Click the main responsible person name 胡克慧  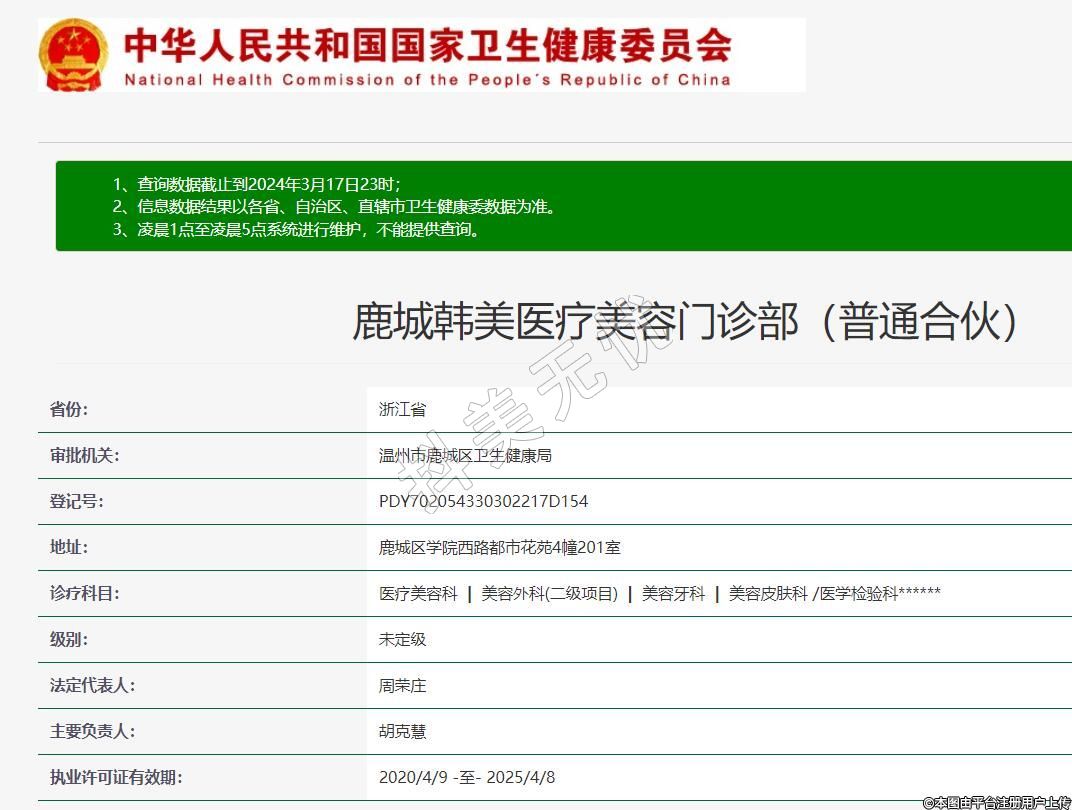(402, 731)
